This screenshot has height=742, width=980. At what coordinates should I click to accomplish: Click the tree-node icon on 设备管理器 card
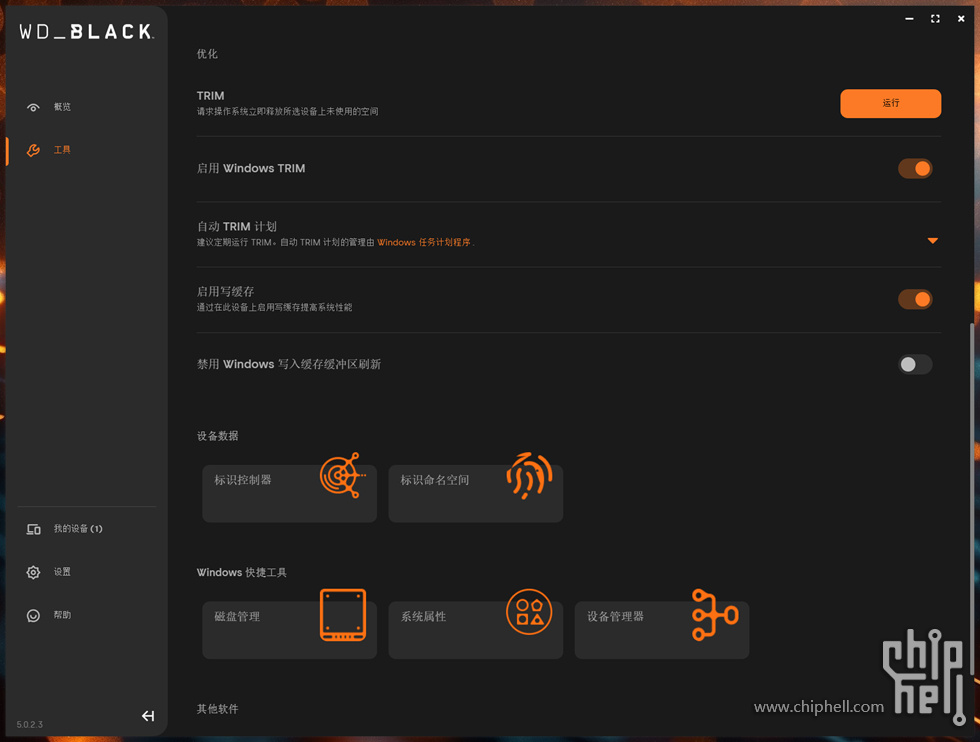click(715, 614)
